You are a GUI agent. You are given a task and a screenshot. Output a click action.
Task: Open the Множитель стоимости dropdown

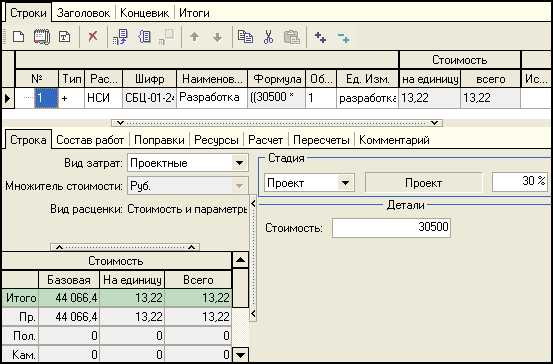tap(239, 186)
